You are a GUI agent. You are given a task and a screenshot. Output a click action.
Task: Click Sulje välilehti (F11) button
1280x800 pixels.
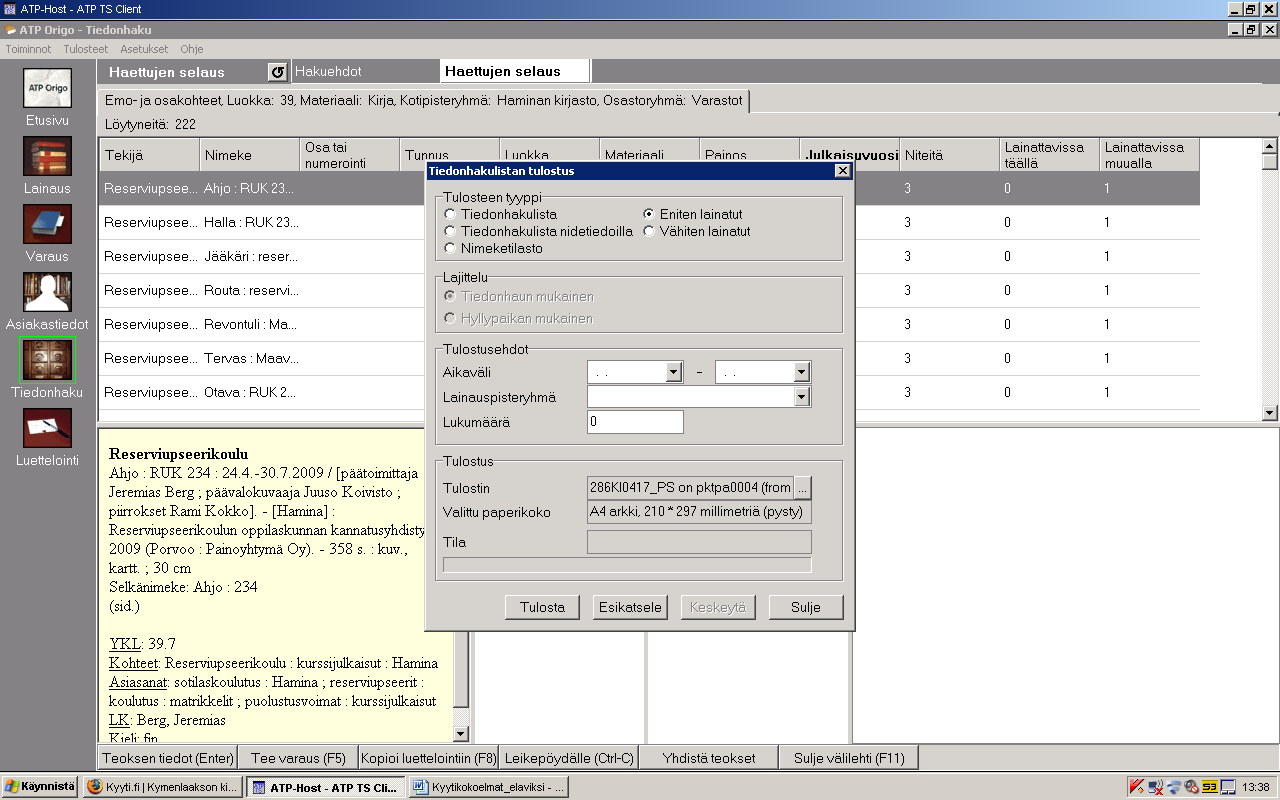click(x=849, y=758)
